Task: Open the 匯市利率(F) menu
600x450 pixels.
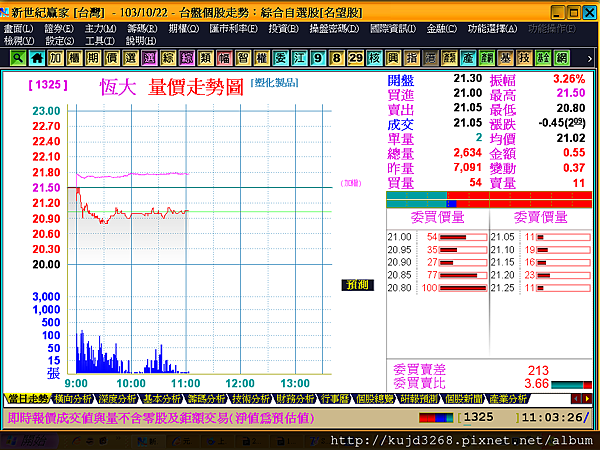Action: pos(233,29)
